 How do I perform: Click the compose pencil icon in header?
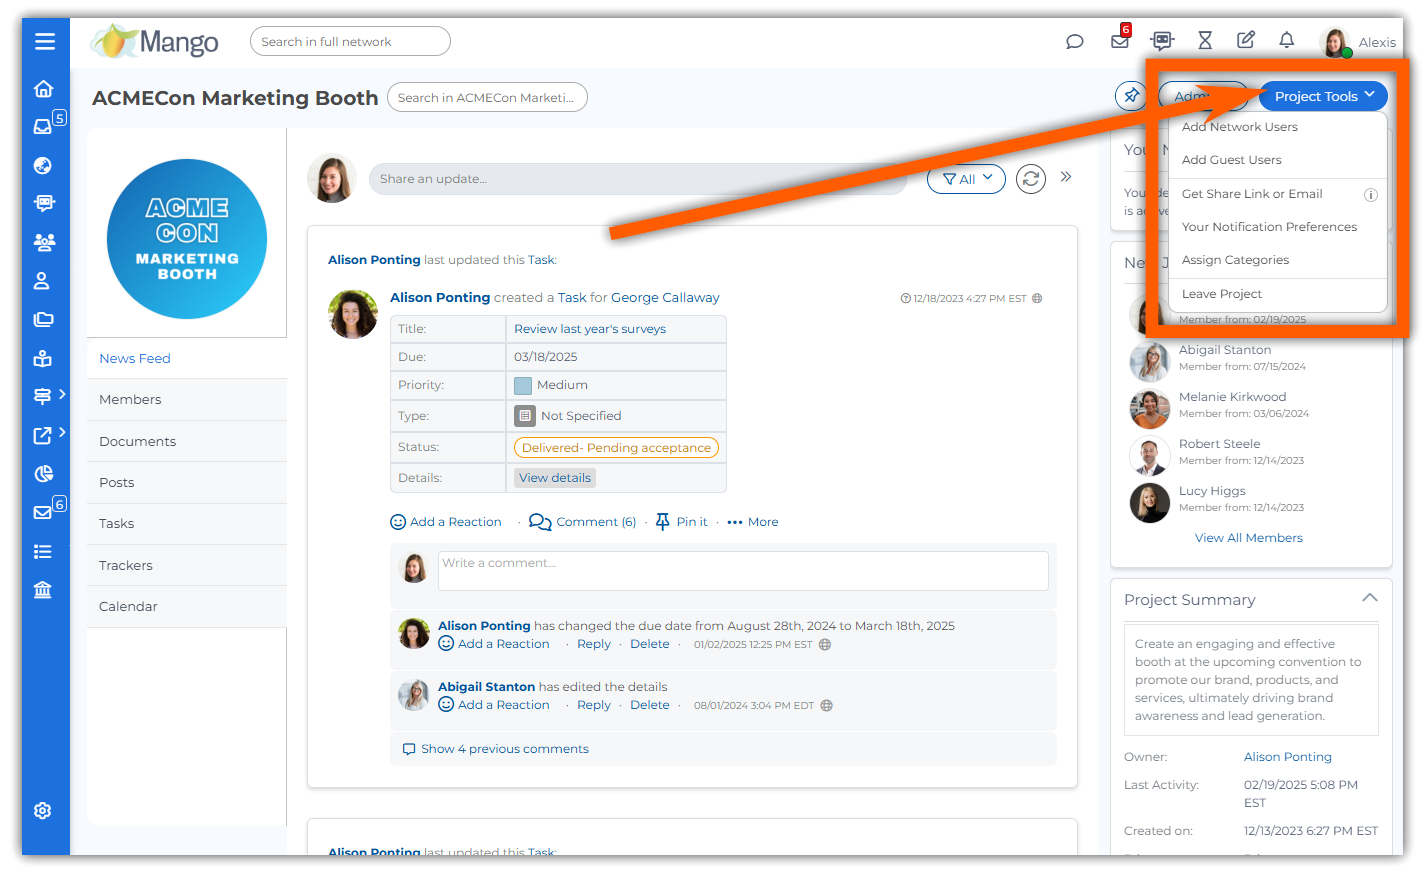tap(1246, 40)
